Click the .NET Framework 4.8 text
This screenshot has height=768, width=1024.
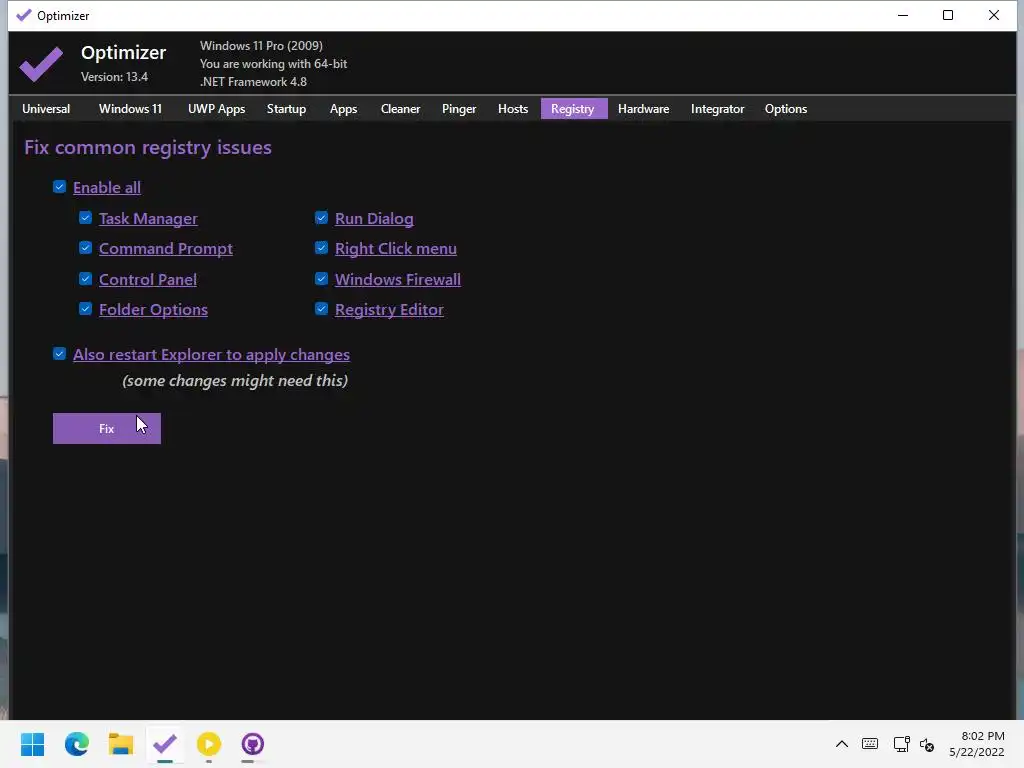click(253, 82)
